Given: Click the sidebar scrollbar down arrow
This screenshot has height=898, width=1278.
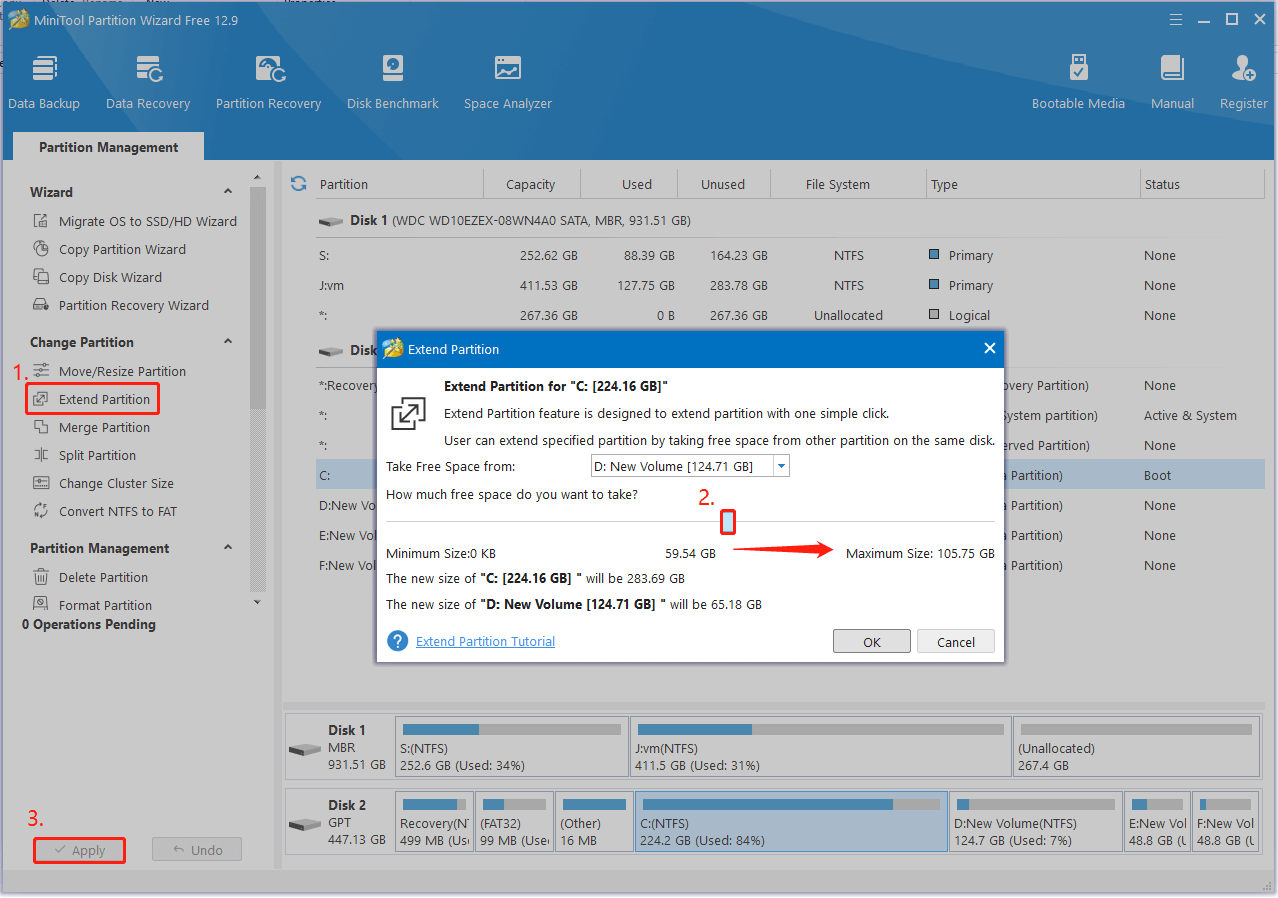Looking at the screenshot, I should [258, 602].
